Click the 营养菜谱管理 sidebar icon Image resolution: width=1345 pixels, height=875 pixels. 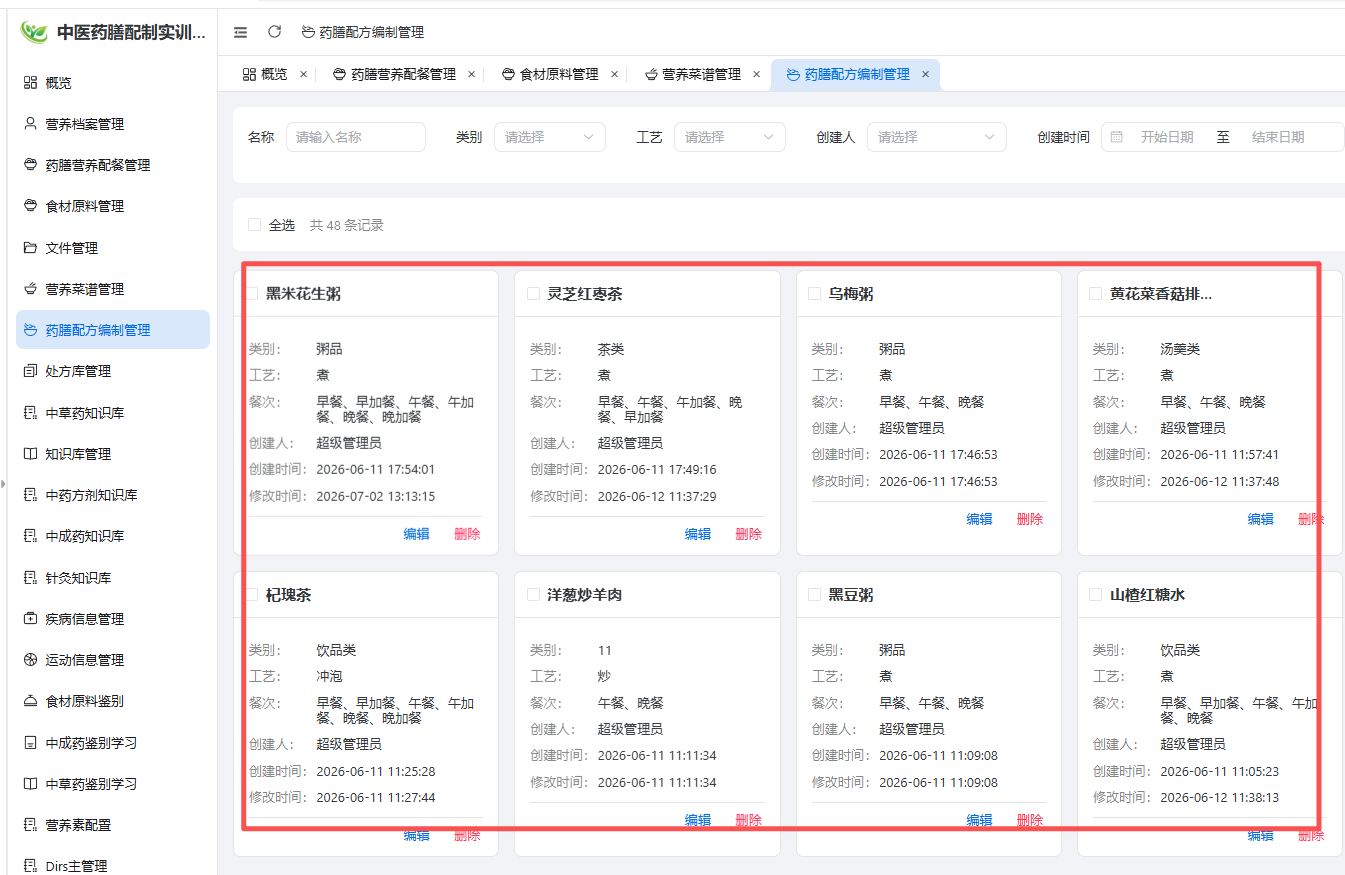click(30, 289)
